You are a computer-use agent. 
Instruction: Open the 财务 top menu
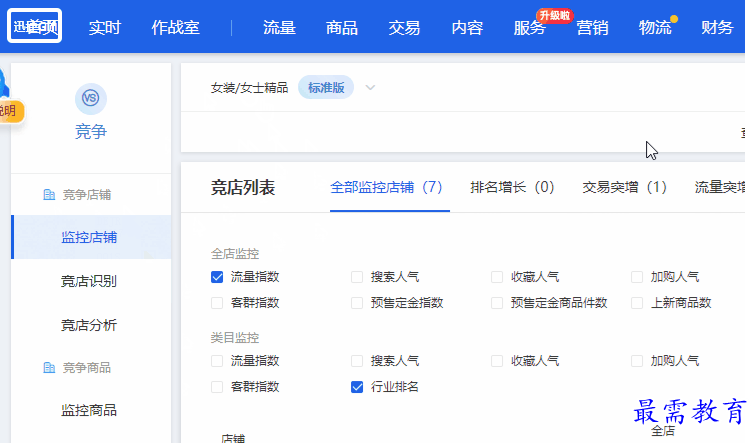pos(717,27)
